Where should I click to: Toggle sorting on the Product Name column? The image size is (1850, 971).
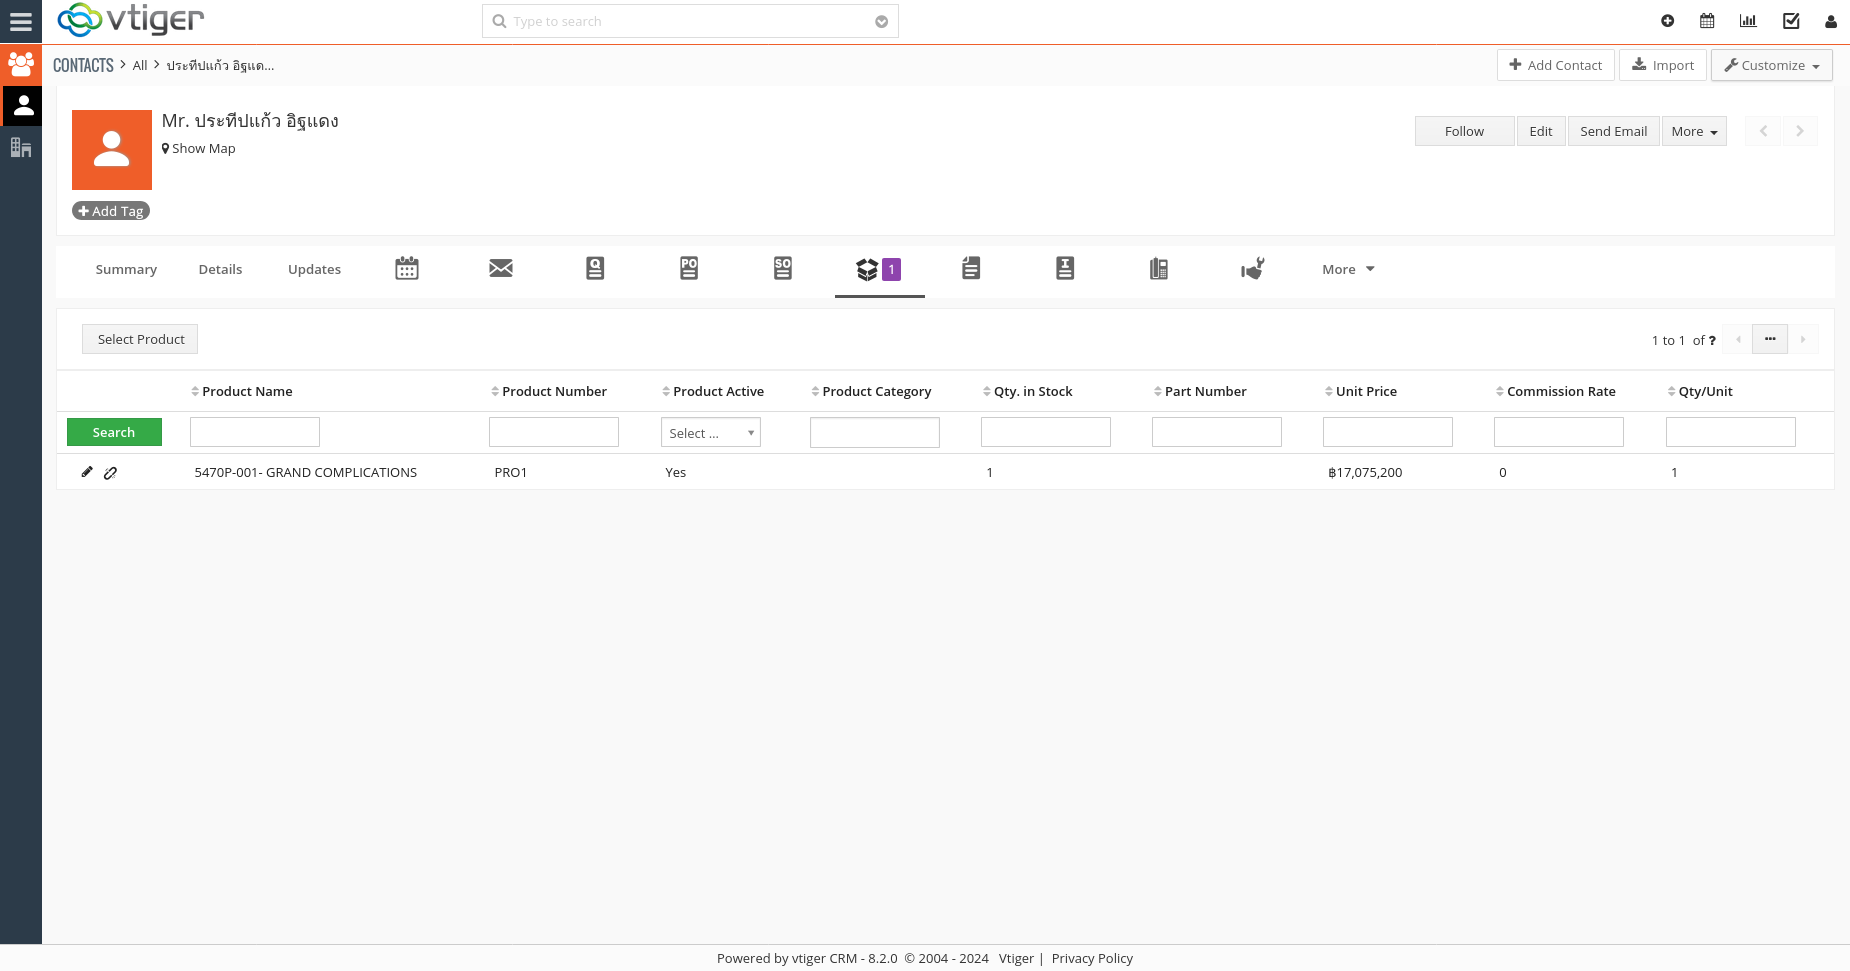[x=195, y=391]
